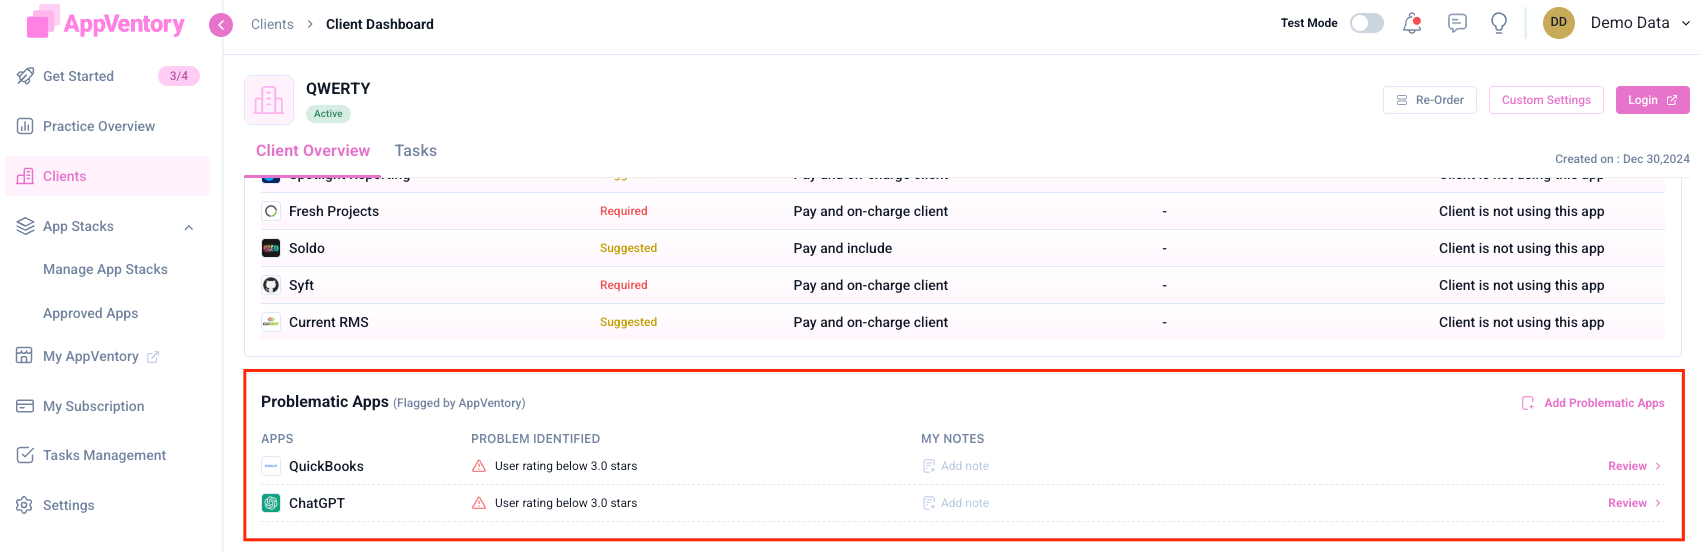Click Review link for ChatGPT

(1627, 503)
